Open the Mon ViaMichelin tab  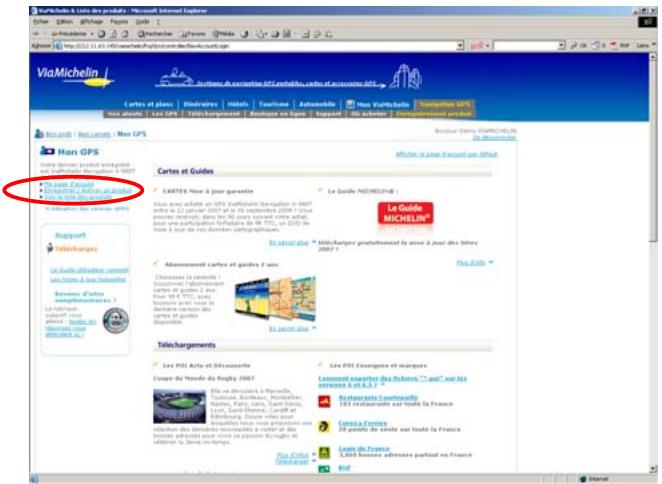pos(378,104)
